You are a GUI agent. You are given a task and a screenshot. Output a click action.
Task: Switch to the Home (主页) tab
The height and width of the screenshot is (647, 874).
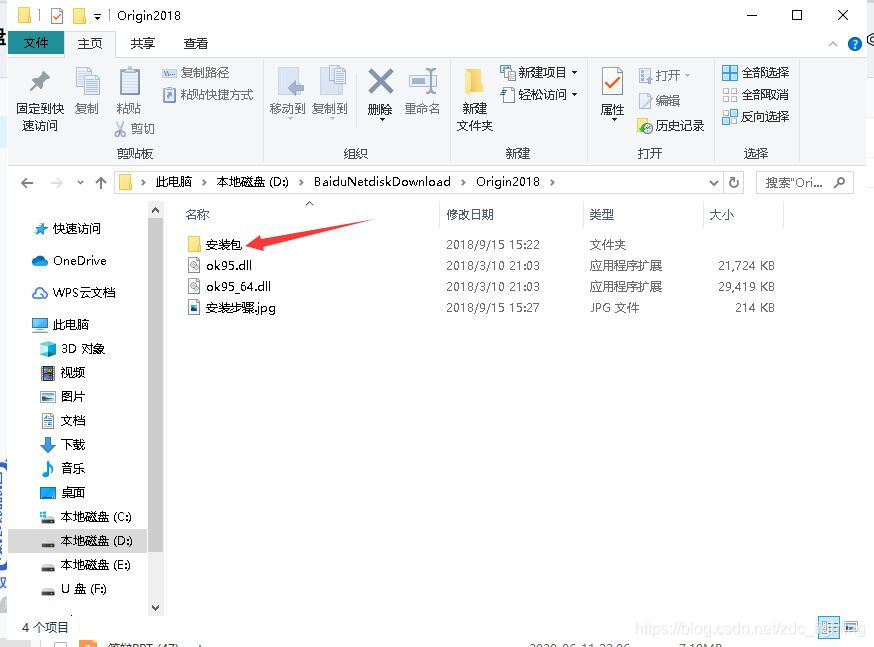[90, 43]
